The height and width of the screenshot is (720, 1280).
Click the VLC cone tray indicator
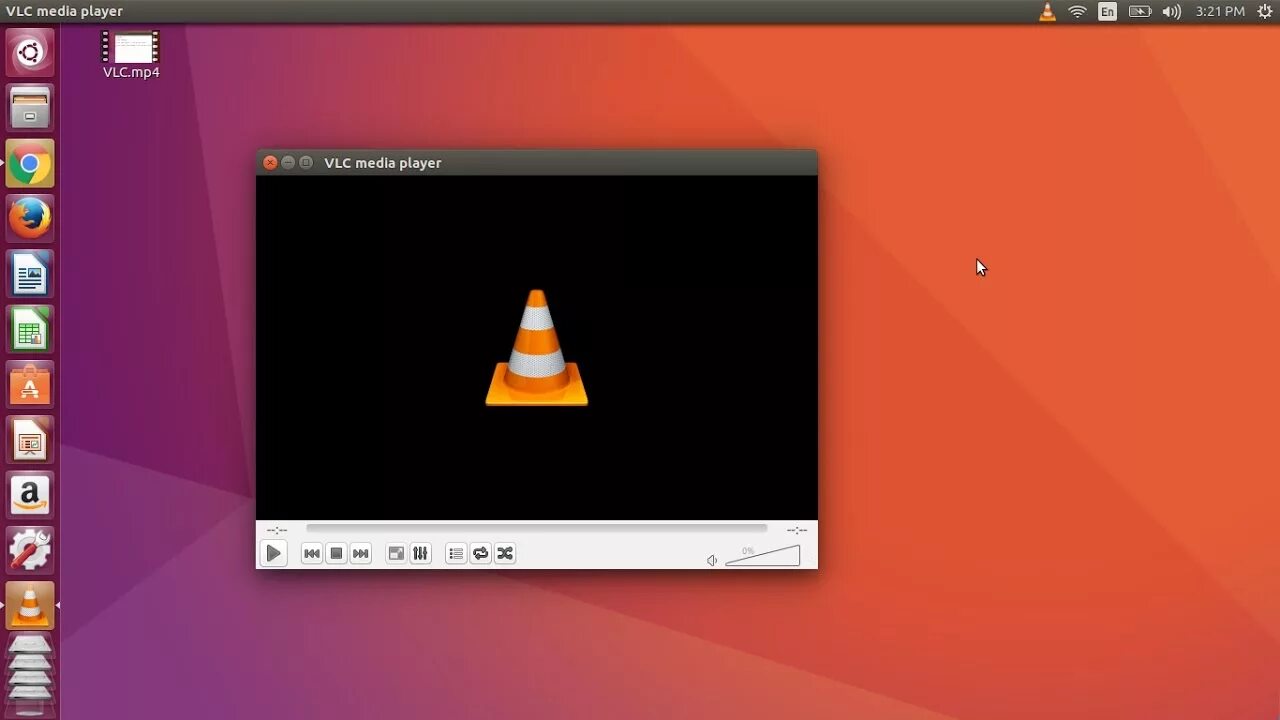coord(1047,12)
